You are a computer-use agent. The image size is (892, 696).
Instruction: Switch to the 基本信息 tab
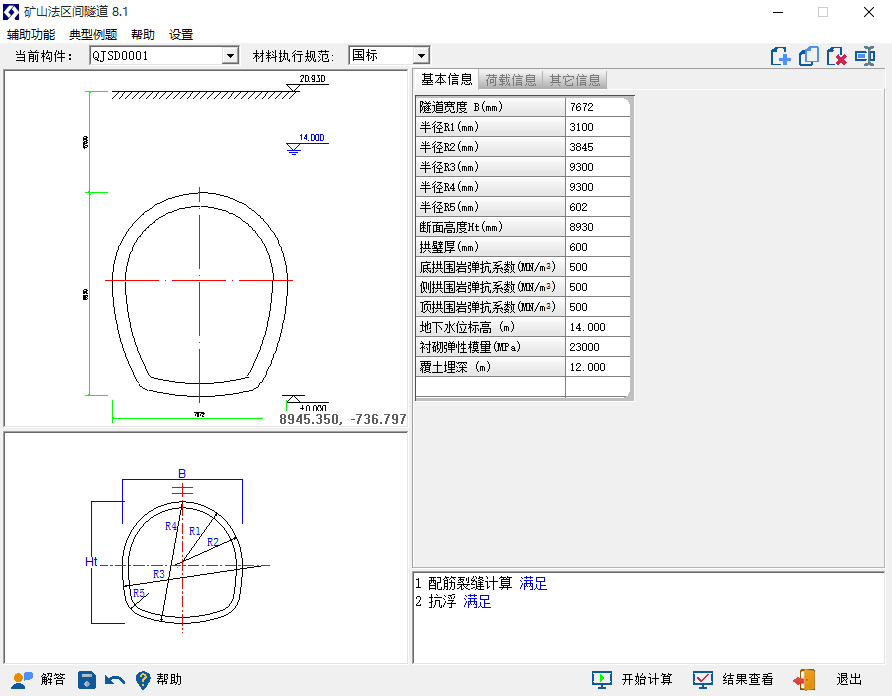pyautogui.click(x=447, y=80)
